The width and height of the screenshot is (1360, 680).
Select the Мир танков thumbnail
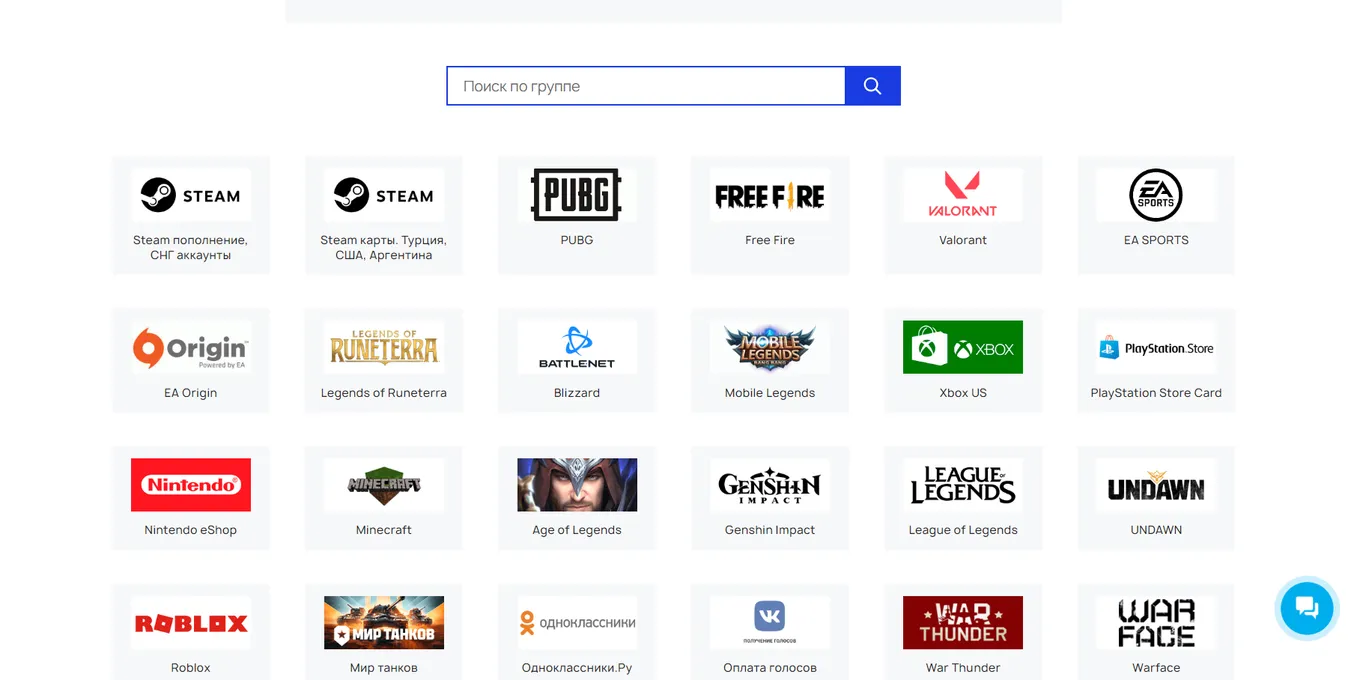coord(384,623)
